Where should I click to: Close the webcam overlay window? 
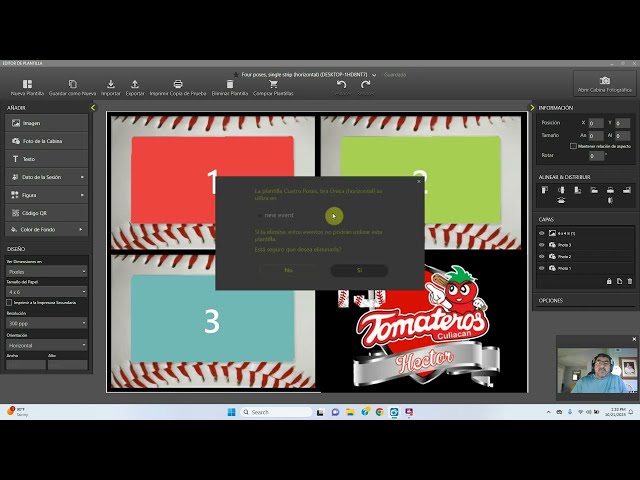point(634,339)
